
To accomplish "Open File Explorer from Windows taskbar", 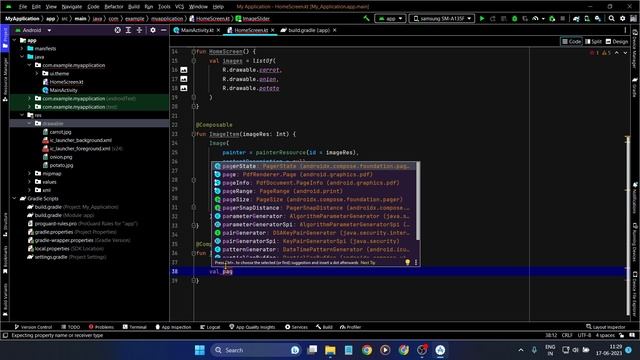I will (330, 350).
